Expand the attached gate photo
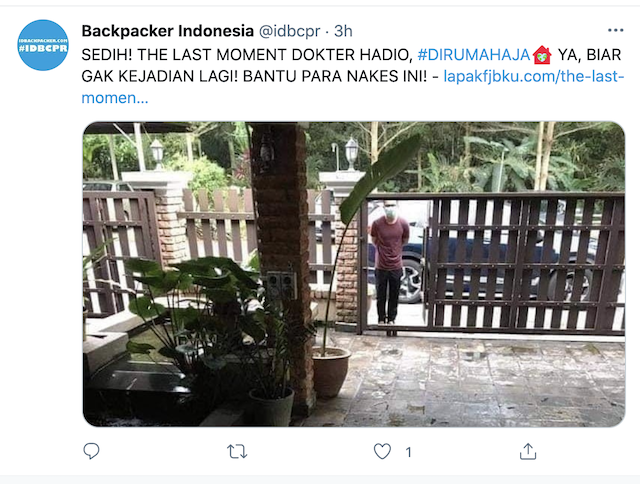This screenshot has width=640, height=484. point(354,274)
